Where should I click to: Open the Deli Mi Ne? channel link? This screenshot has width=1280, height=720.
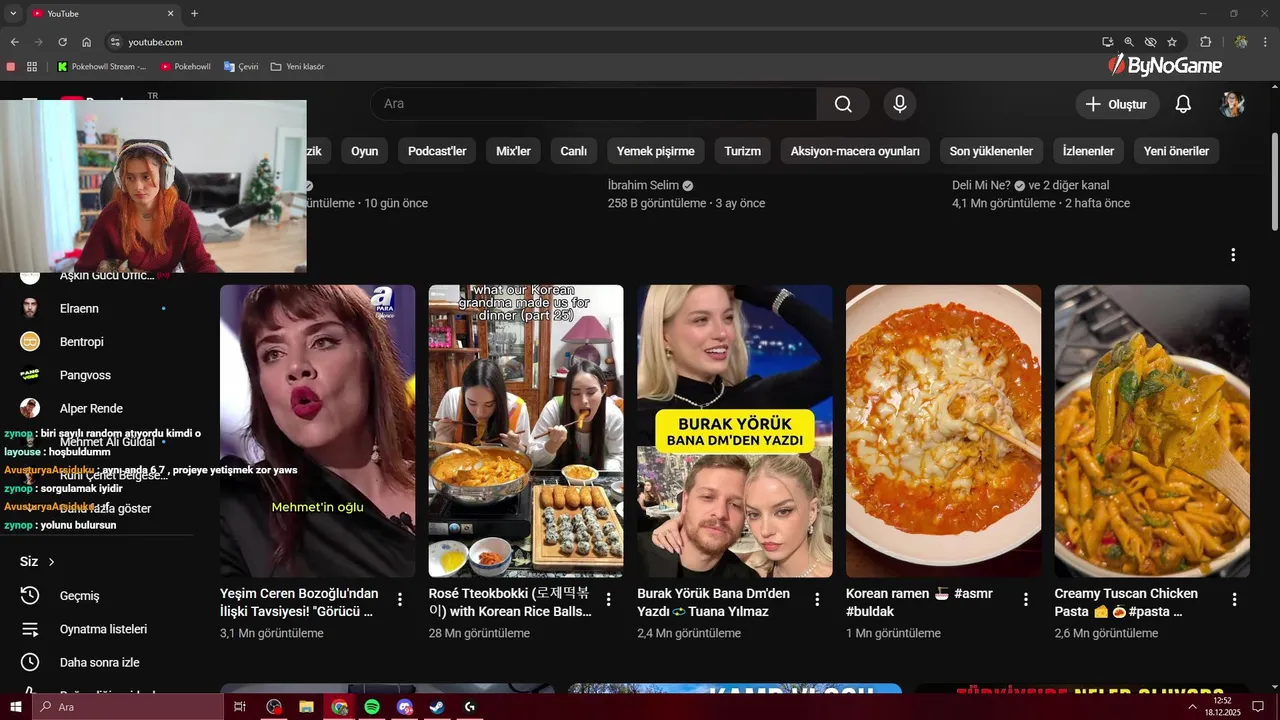pyautogui.click(x=981, y=185)
